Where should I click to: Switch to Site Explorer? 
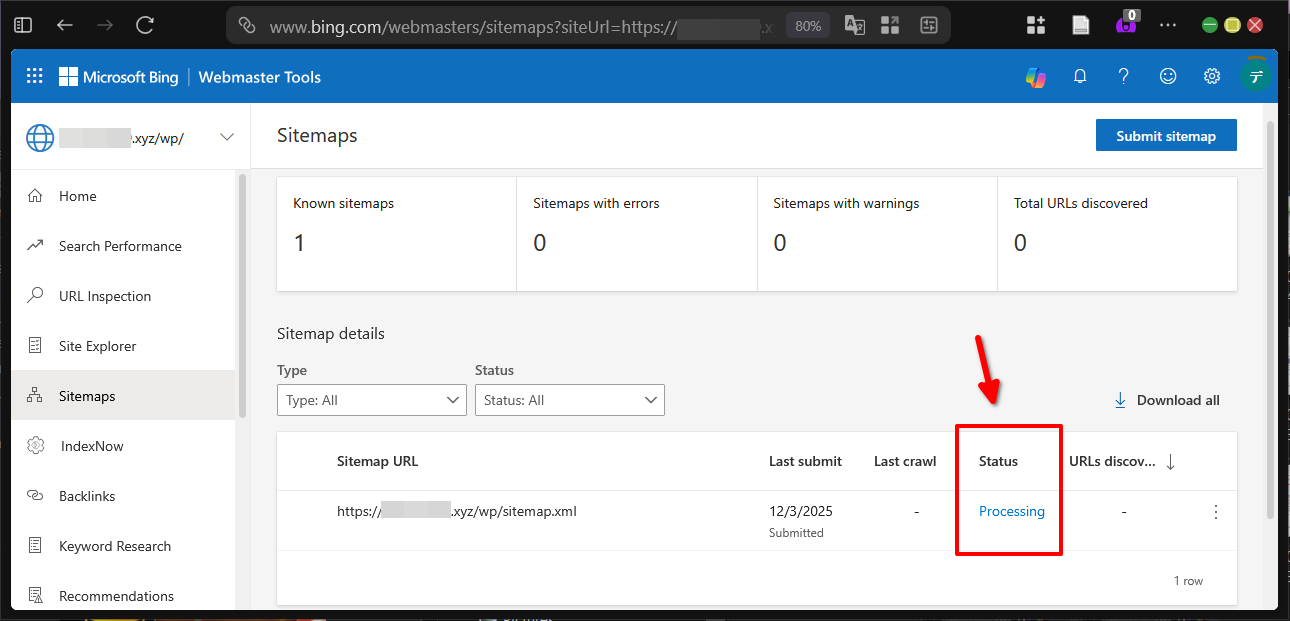(x=99, y=345)
